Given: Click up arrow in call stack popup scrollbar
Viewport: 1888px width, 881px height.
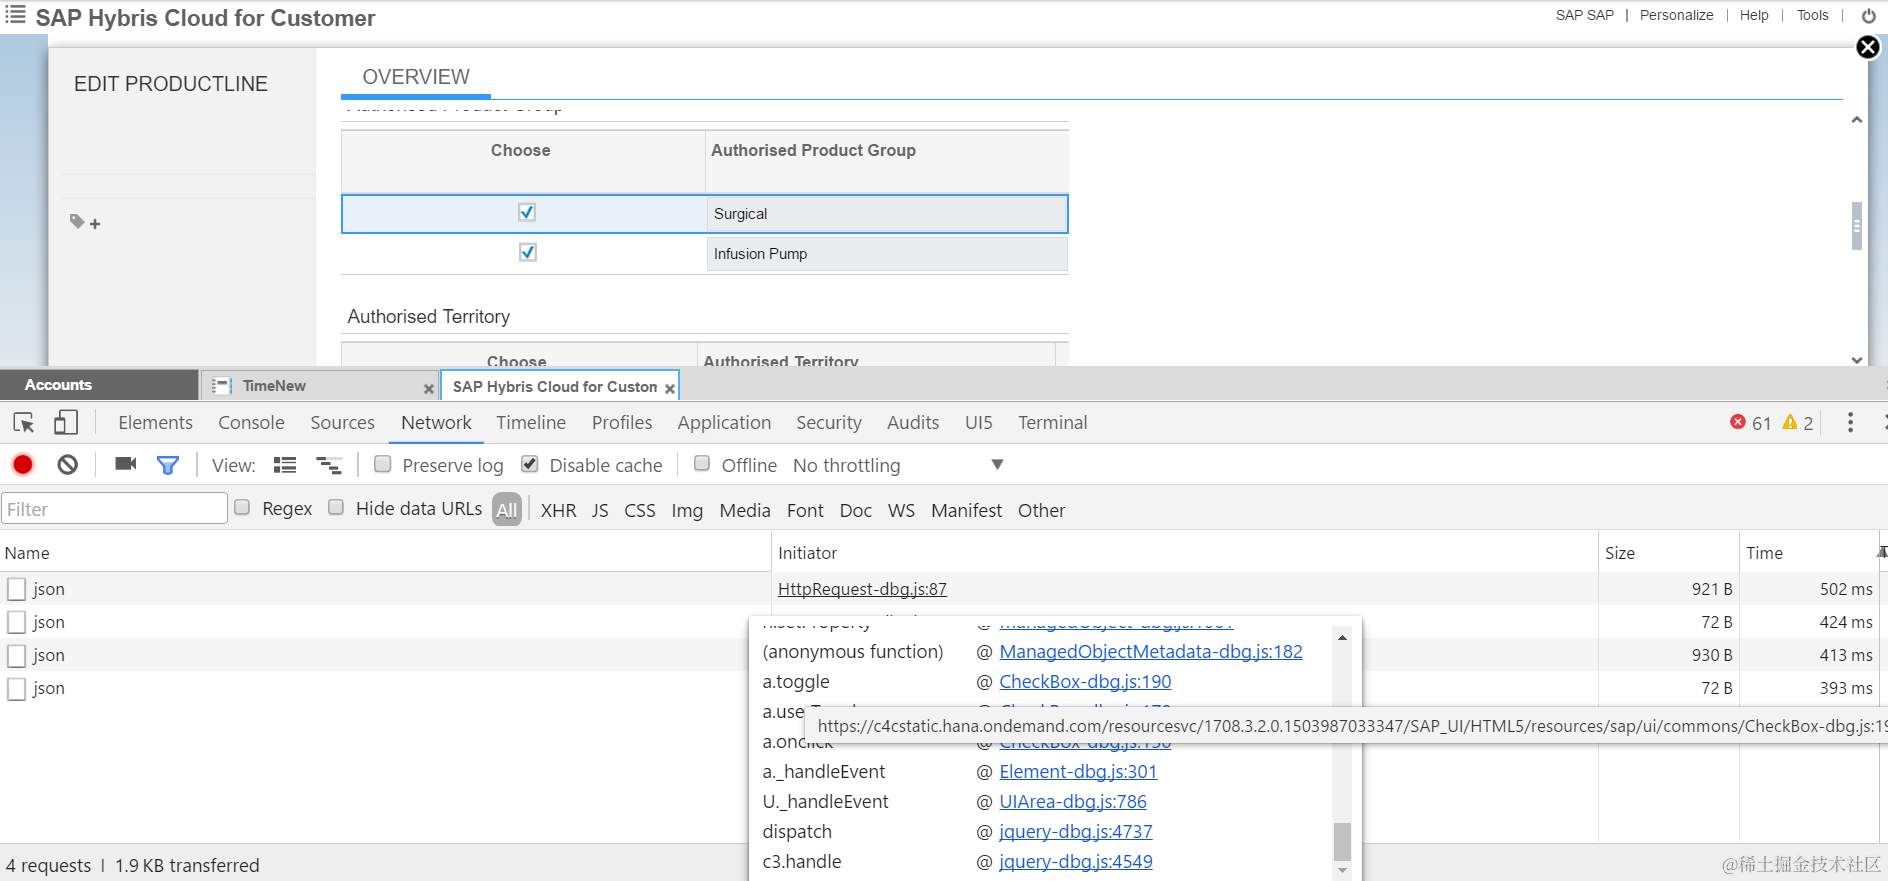Looking at the screenshot, I should coord(1342,637).
